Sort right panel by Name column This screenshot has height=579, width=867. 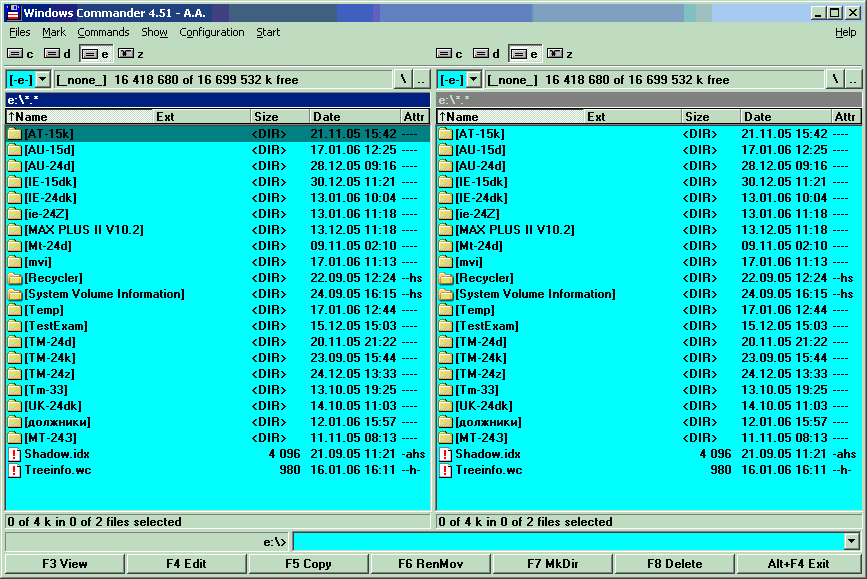click(510, 117)
